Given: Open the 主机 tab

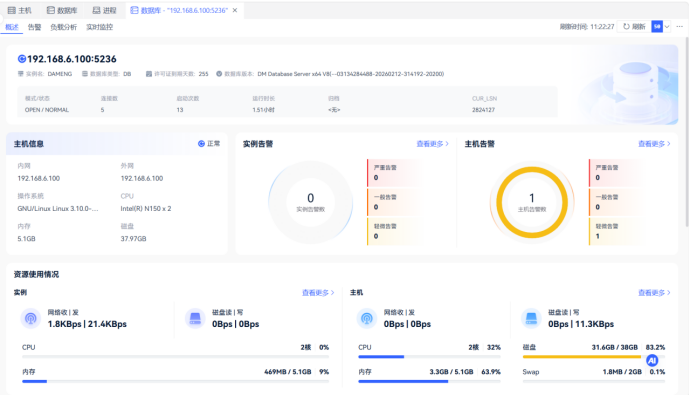Looking at the screenshot, I should [19, 10].
